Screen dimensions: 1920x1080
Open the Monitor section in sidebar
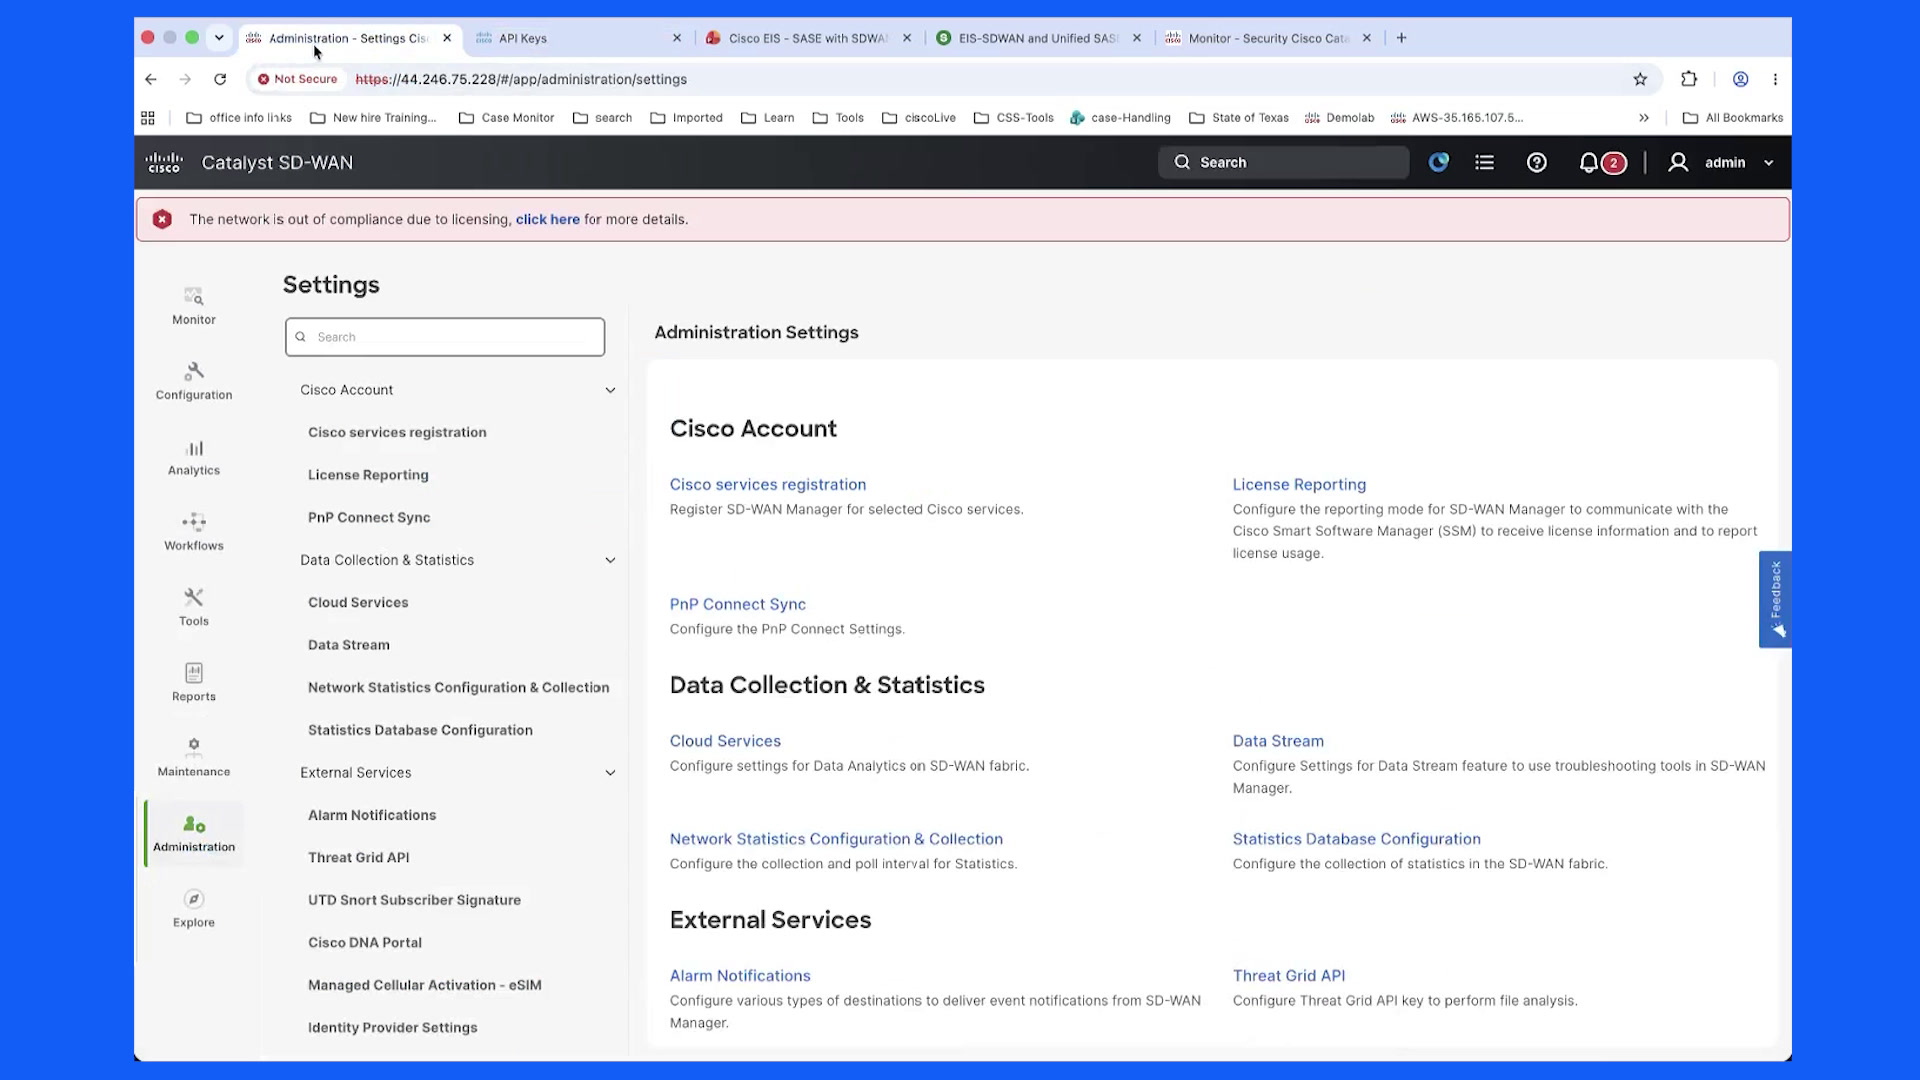click(x=193, y=306)
